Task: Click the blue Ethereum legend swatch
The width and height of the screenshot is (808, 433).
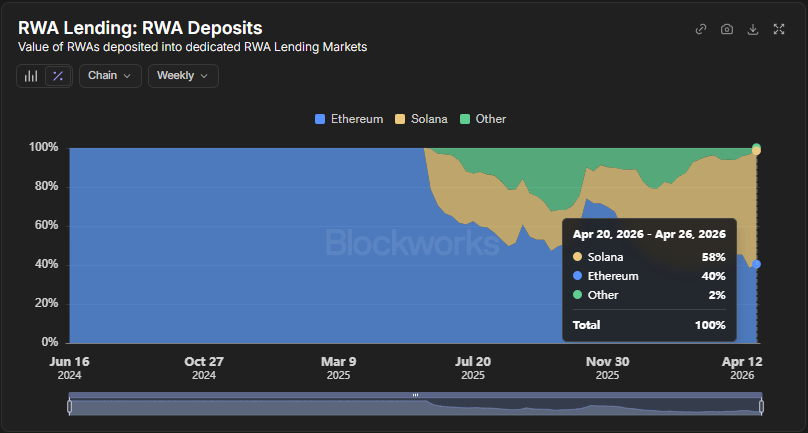Action: 320,119
